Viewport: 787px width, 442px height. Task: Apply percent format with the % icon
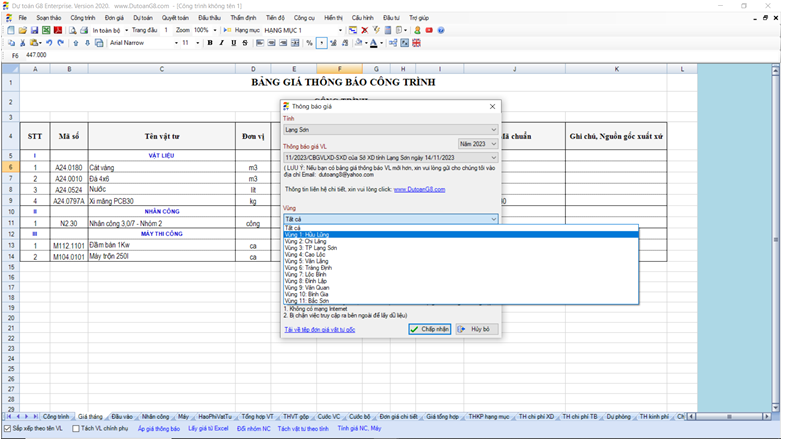pyautogui.click(x=309, y=43)
